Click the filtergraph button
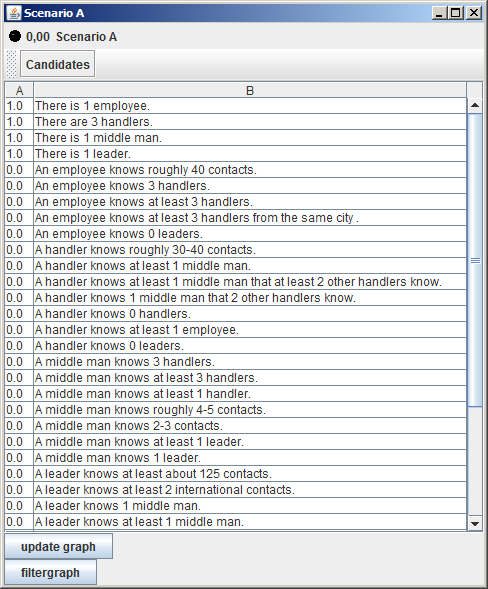The height and width of the screenshot is (589, 488). (x=50, y=572)
